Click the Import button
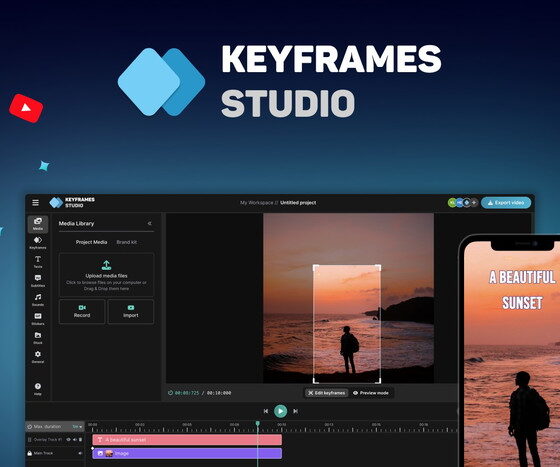Screen dimensions: 560x467 click(x=131, y=311)
